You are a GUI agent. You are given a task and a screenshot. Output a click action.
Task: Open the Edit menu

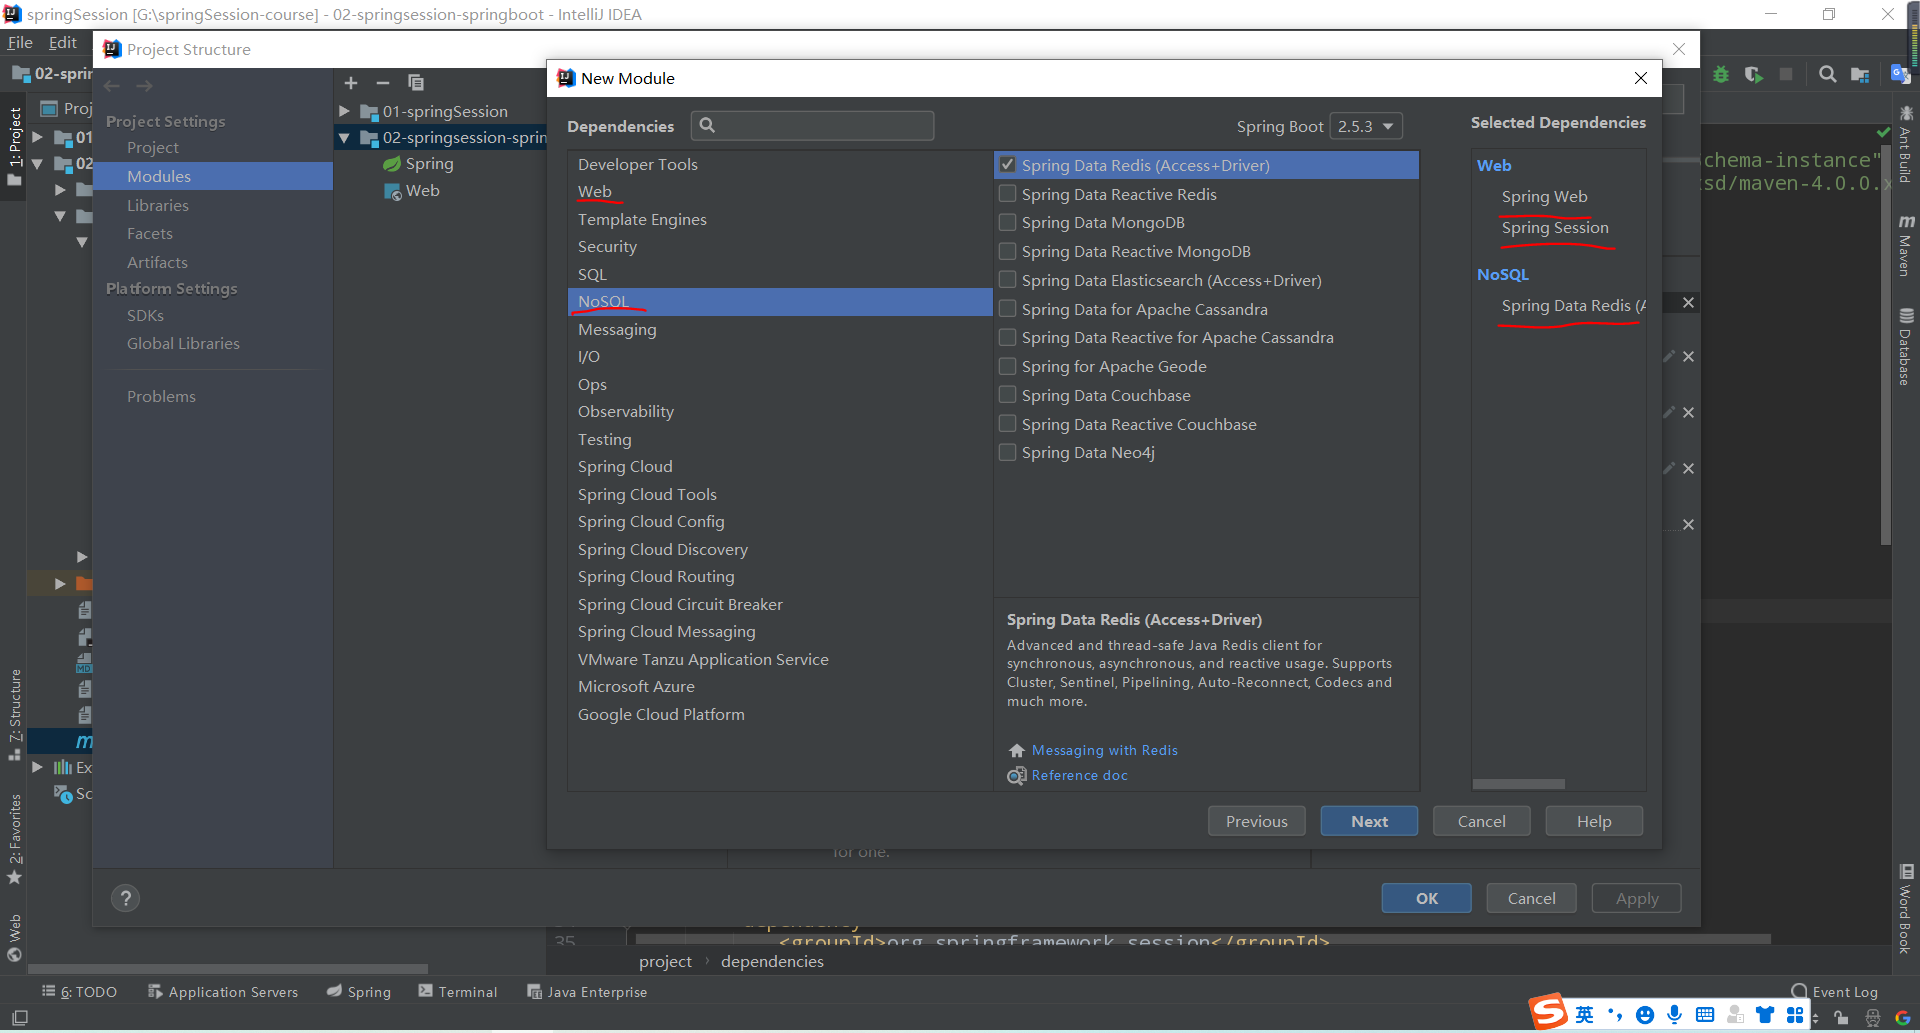(63, 43)
